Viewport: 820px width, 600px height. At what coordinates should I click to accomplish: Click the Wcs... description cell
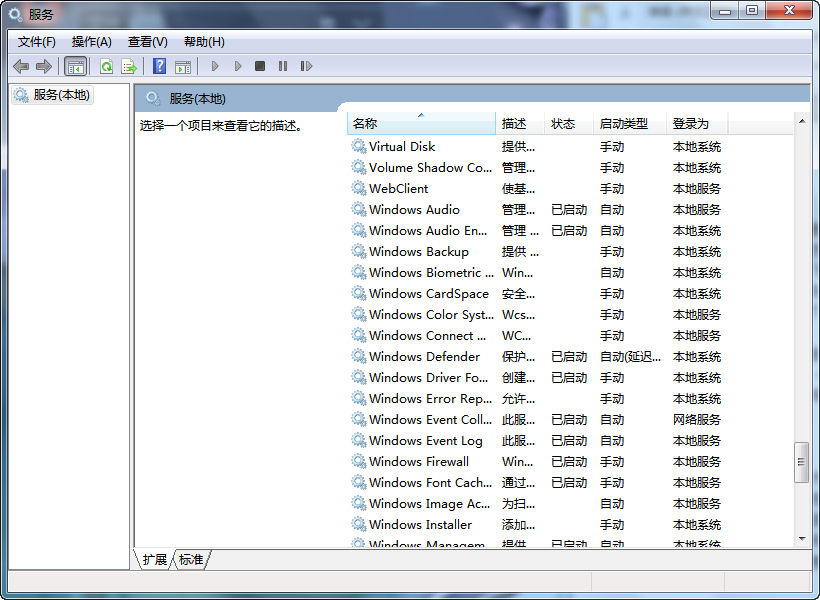[x=518, y=314]
